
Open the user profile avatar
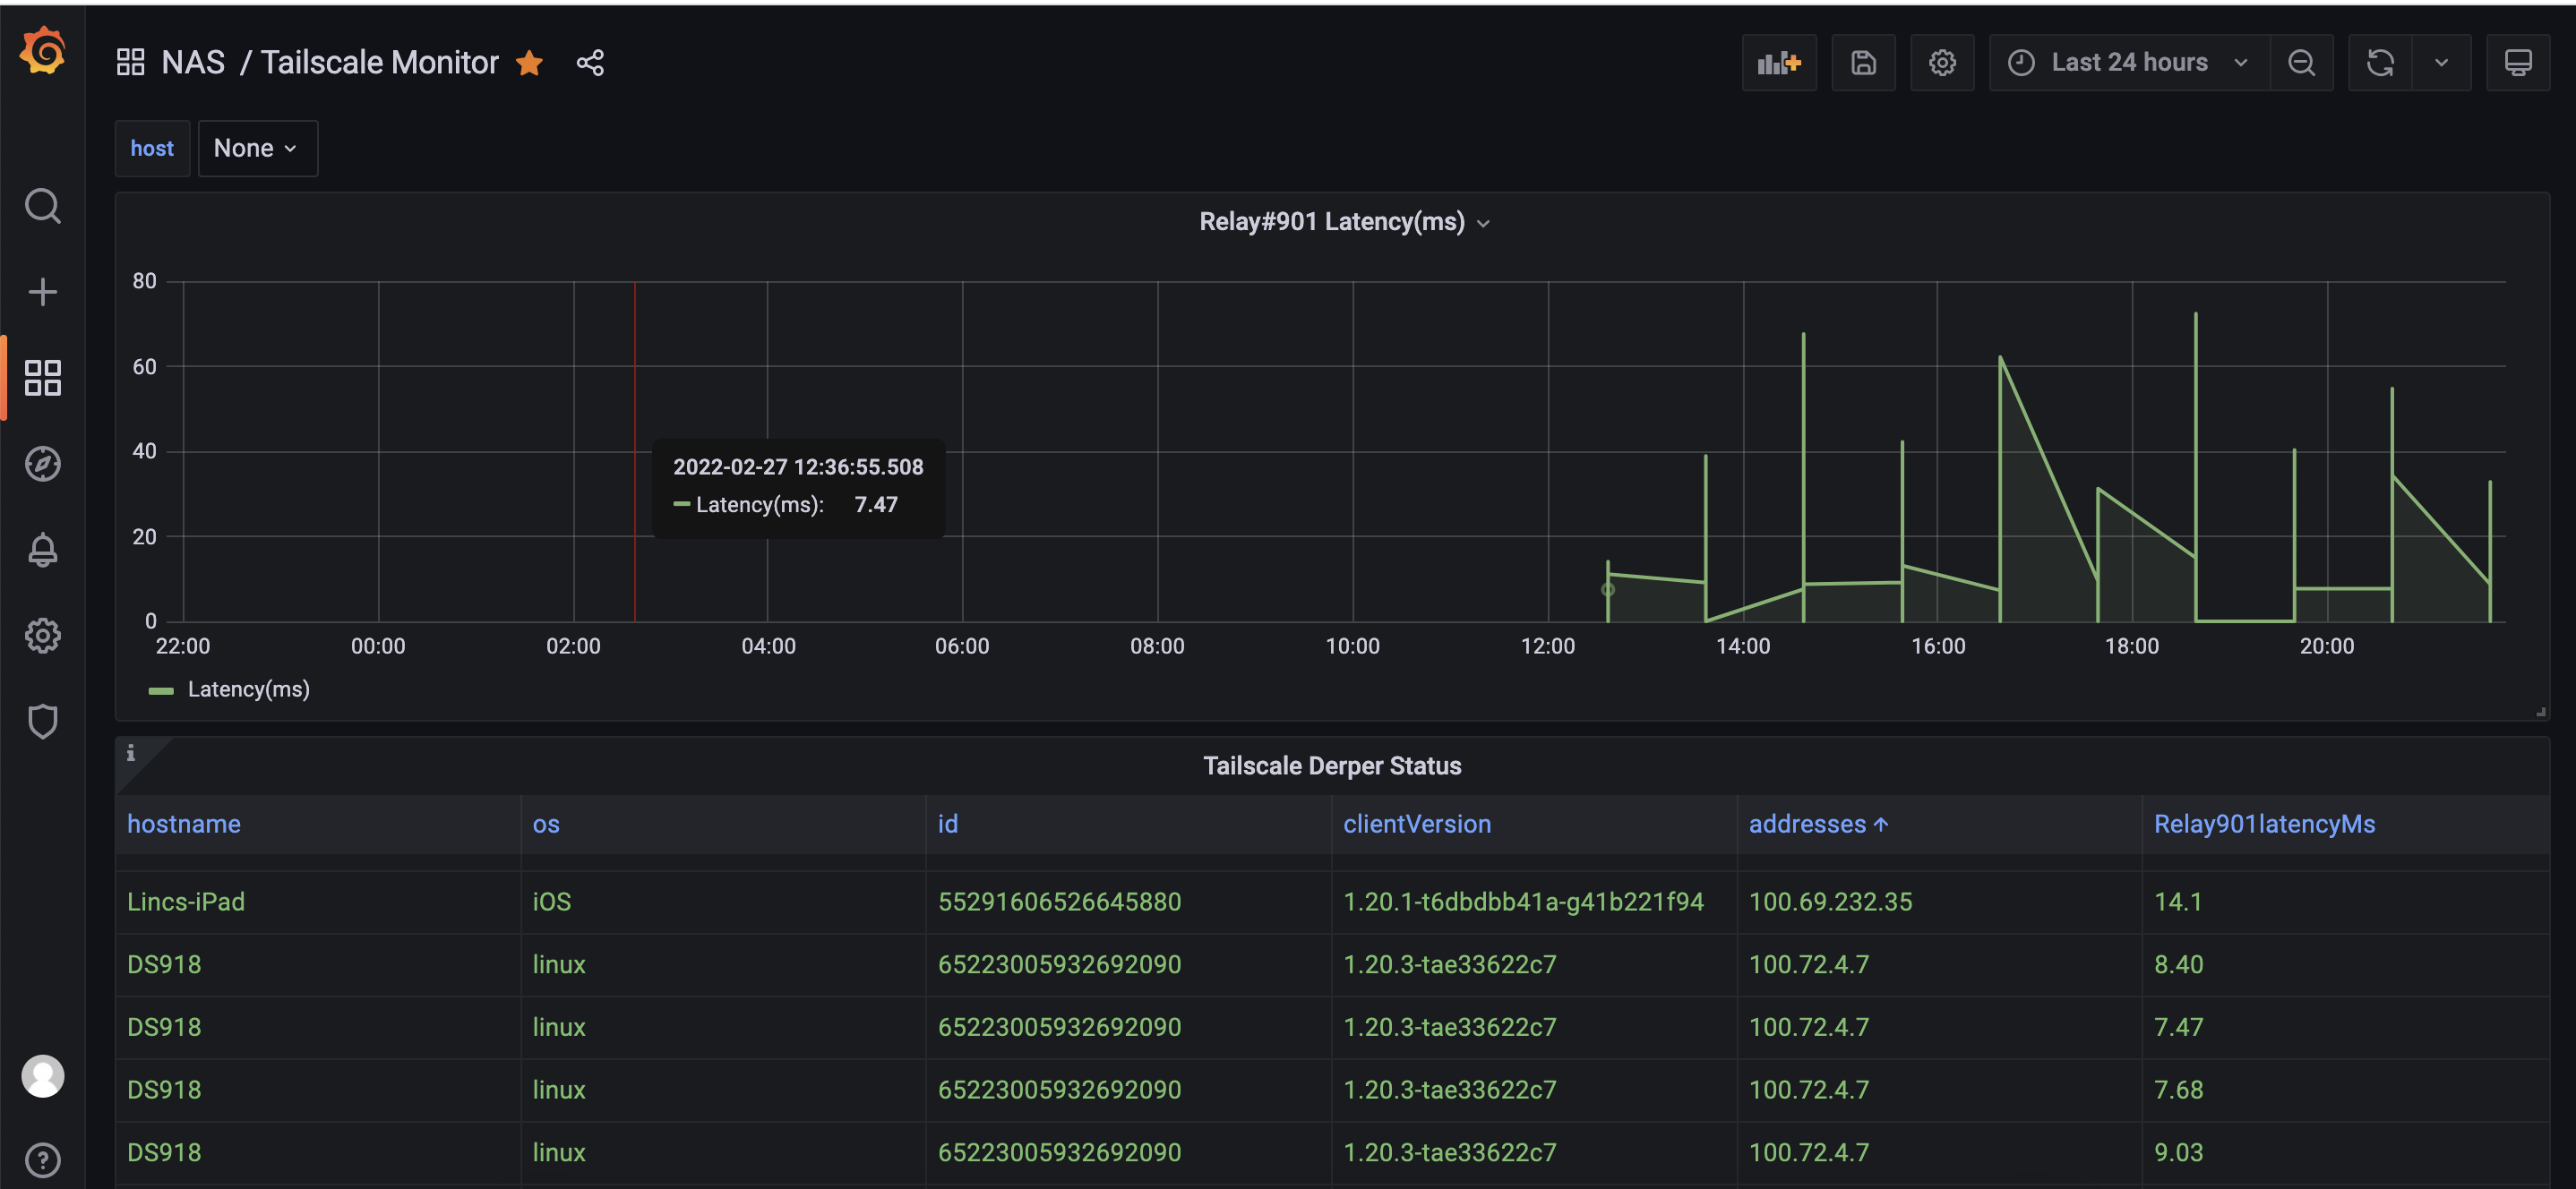click(43, 1076)
